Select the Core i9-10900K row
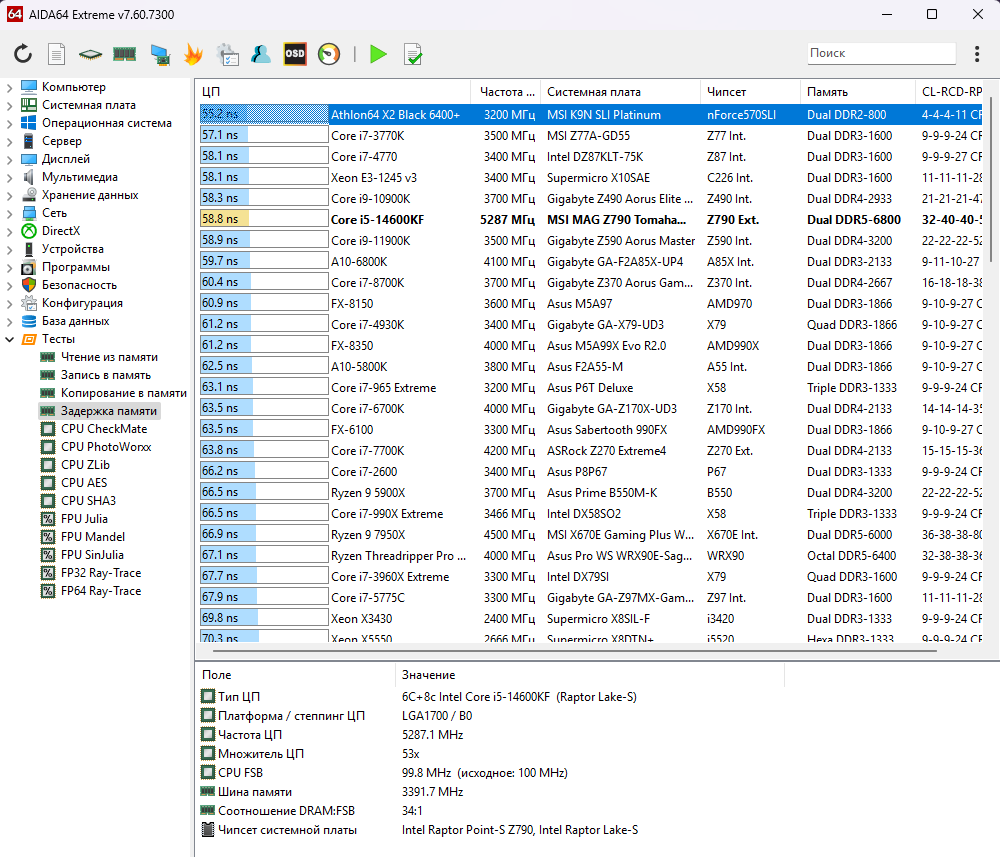Viewport: 1000px width, 857px height. click(x=591, y=198)
